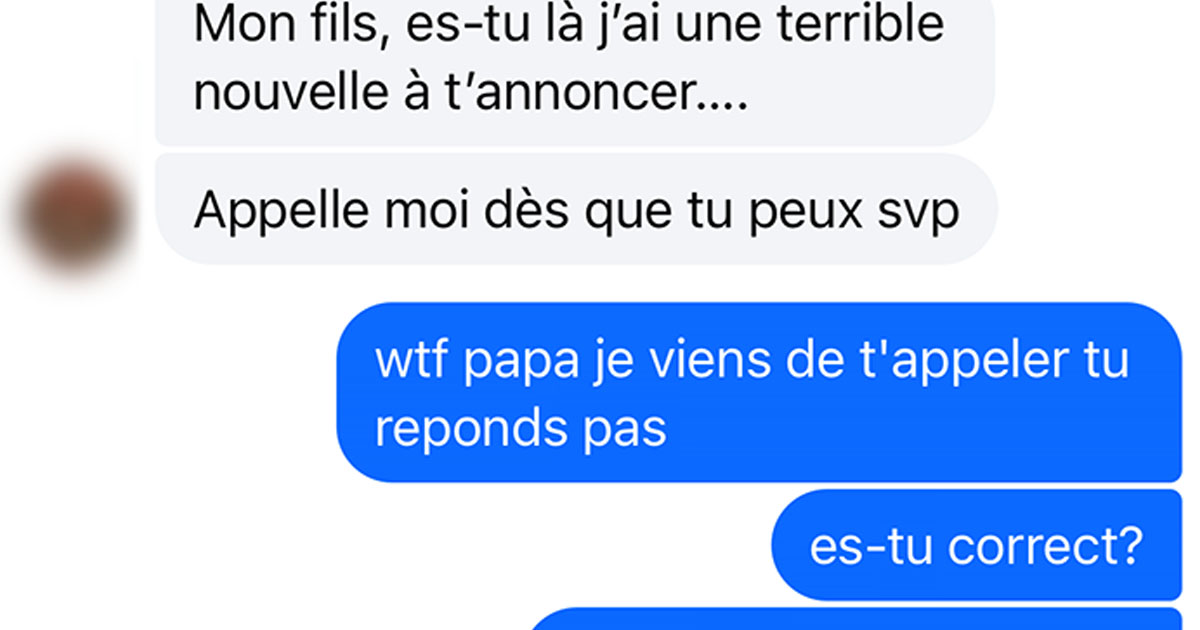Image resolution: width=1200 pixels, height=630 pixels.
Task: Select the "Mon fils, es-tu là" message bubble
Action: pyautogui.click(x=575, y=72)
